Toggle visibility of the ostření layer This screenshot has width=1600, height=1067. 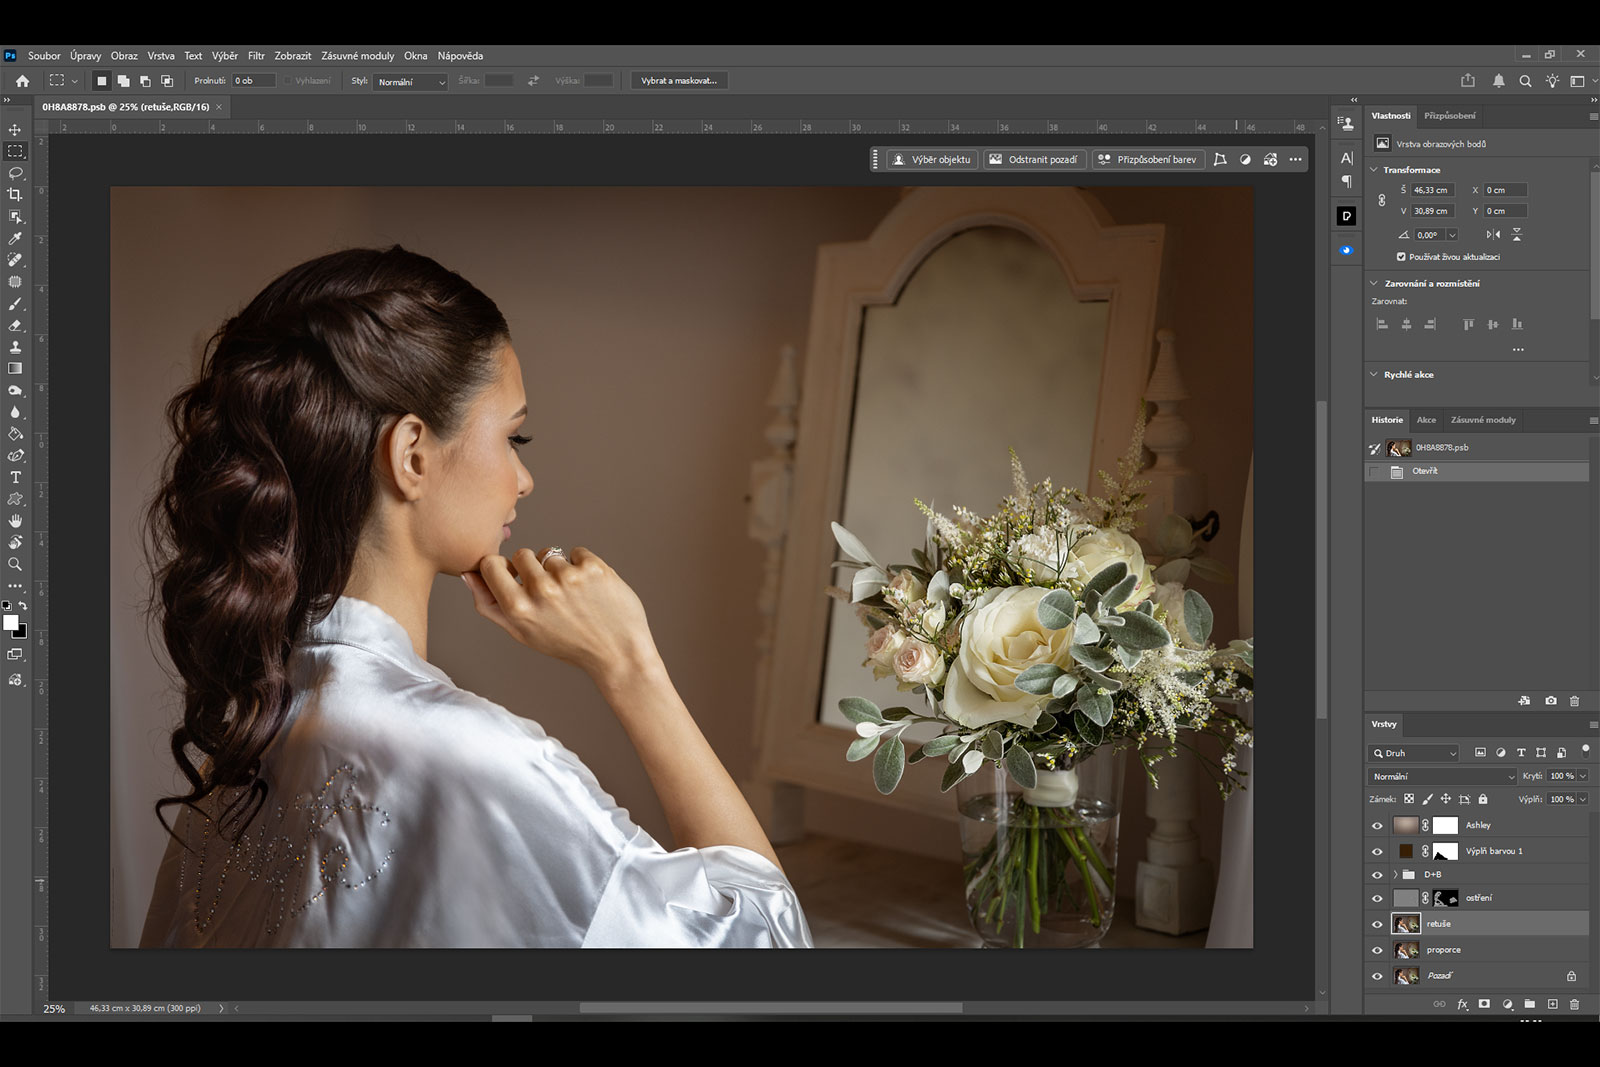click(1377, 898)
